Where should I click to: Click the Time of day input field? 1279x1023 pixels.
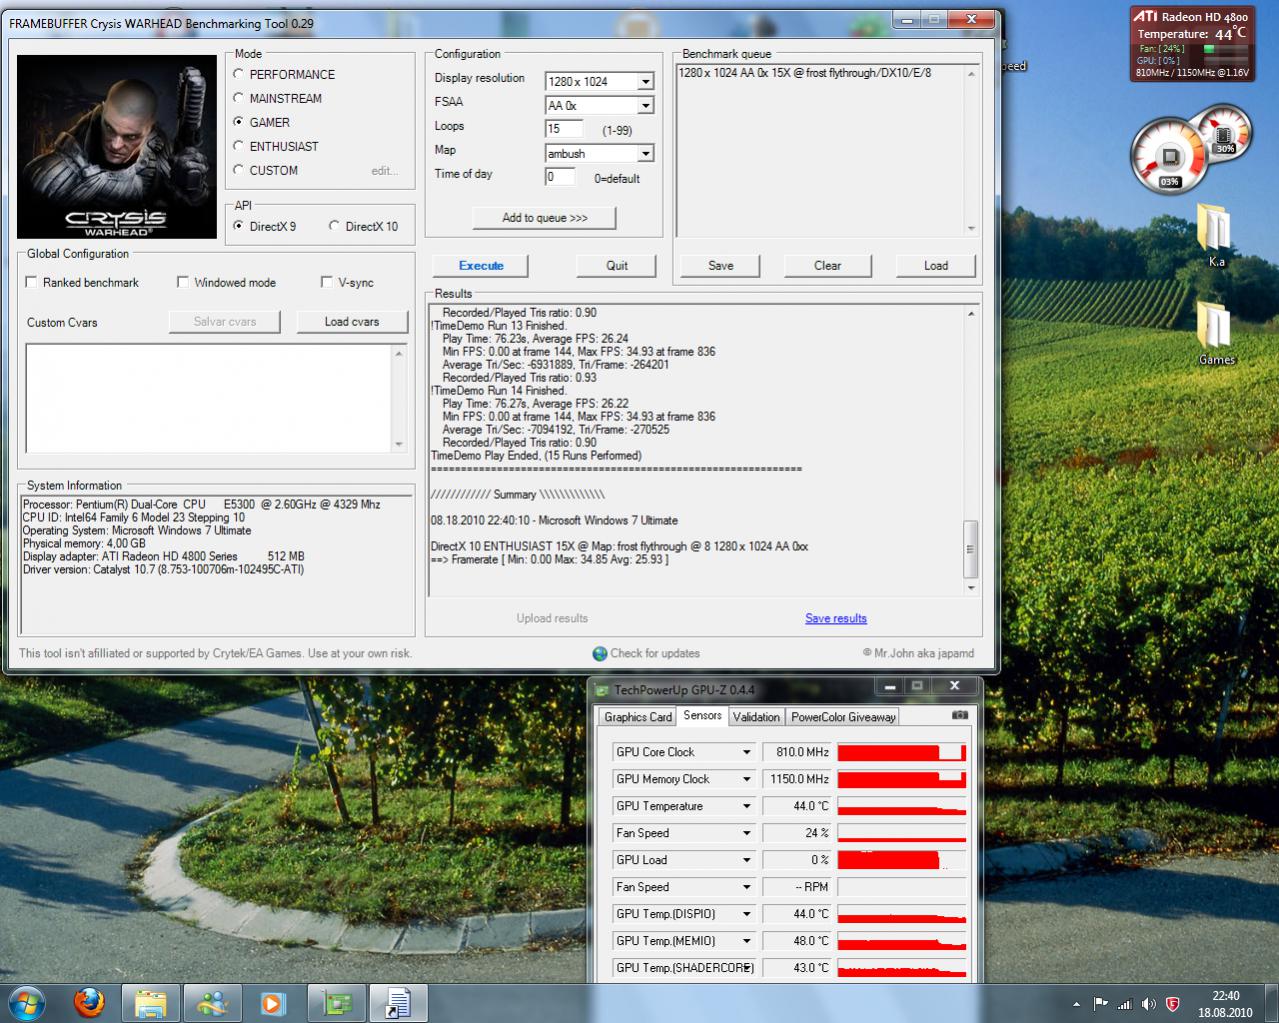pos(560,177)
